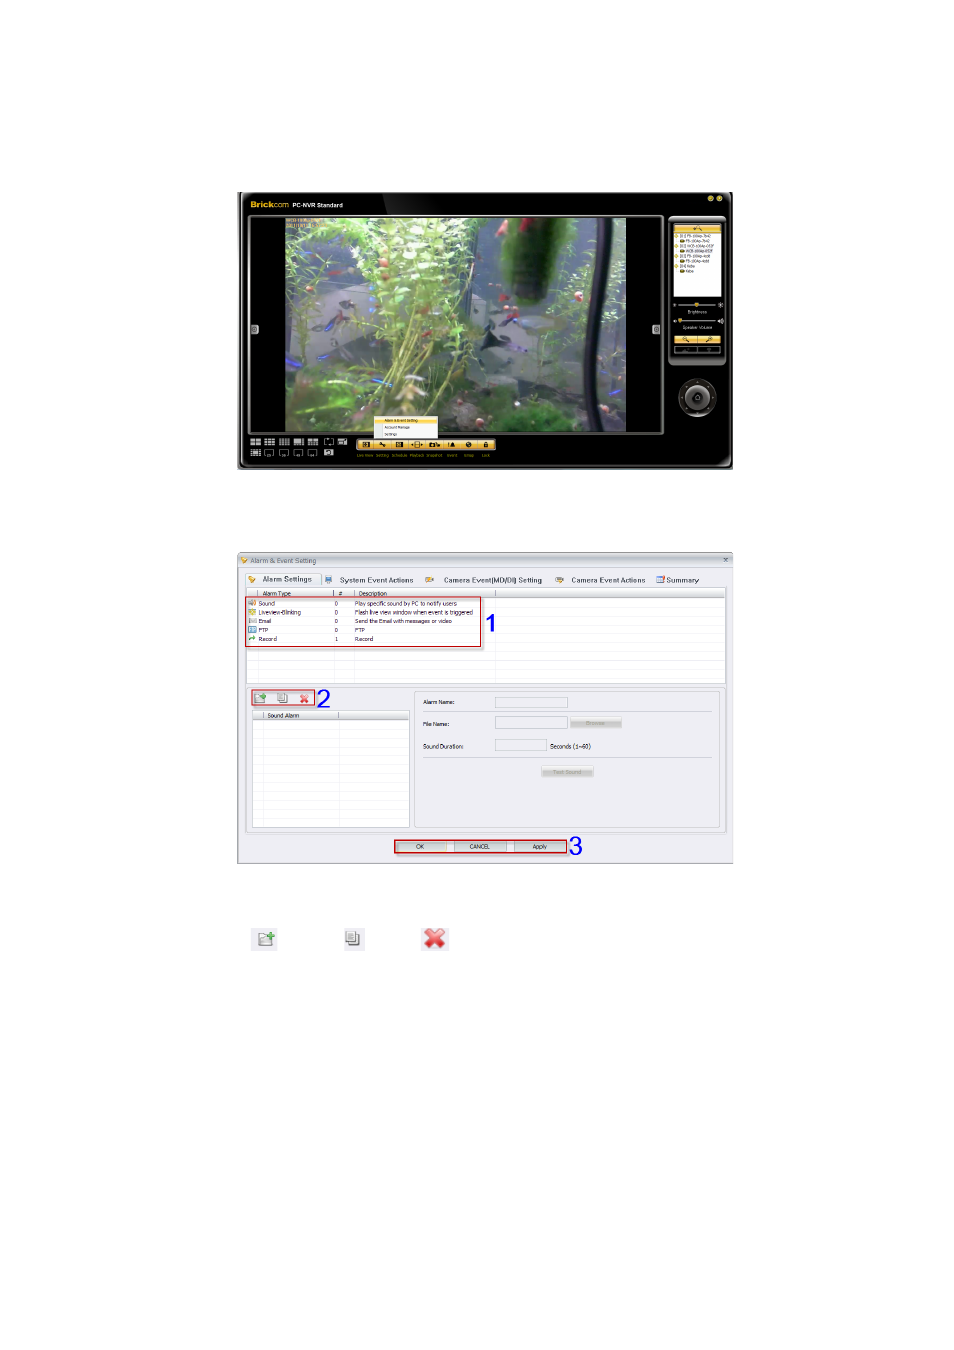This screenshot has width=954, height=1350.
Task: Click the add new alarm icon
Action: pos(261,698)
